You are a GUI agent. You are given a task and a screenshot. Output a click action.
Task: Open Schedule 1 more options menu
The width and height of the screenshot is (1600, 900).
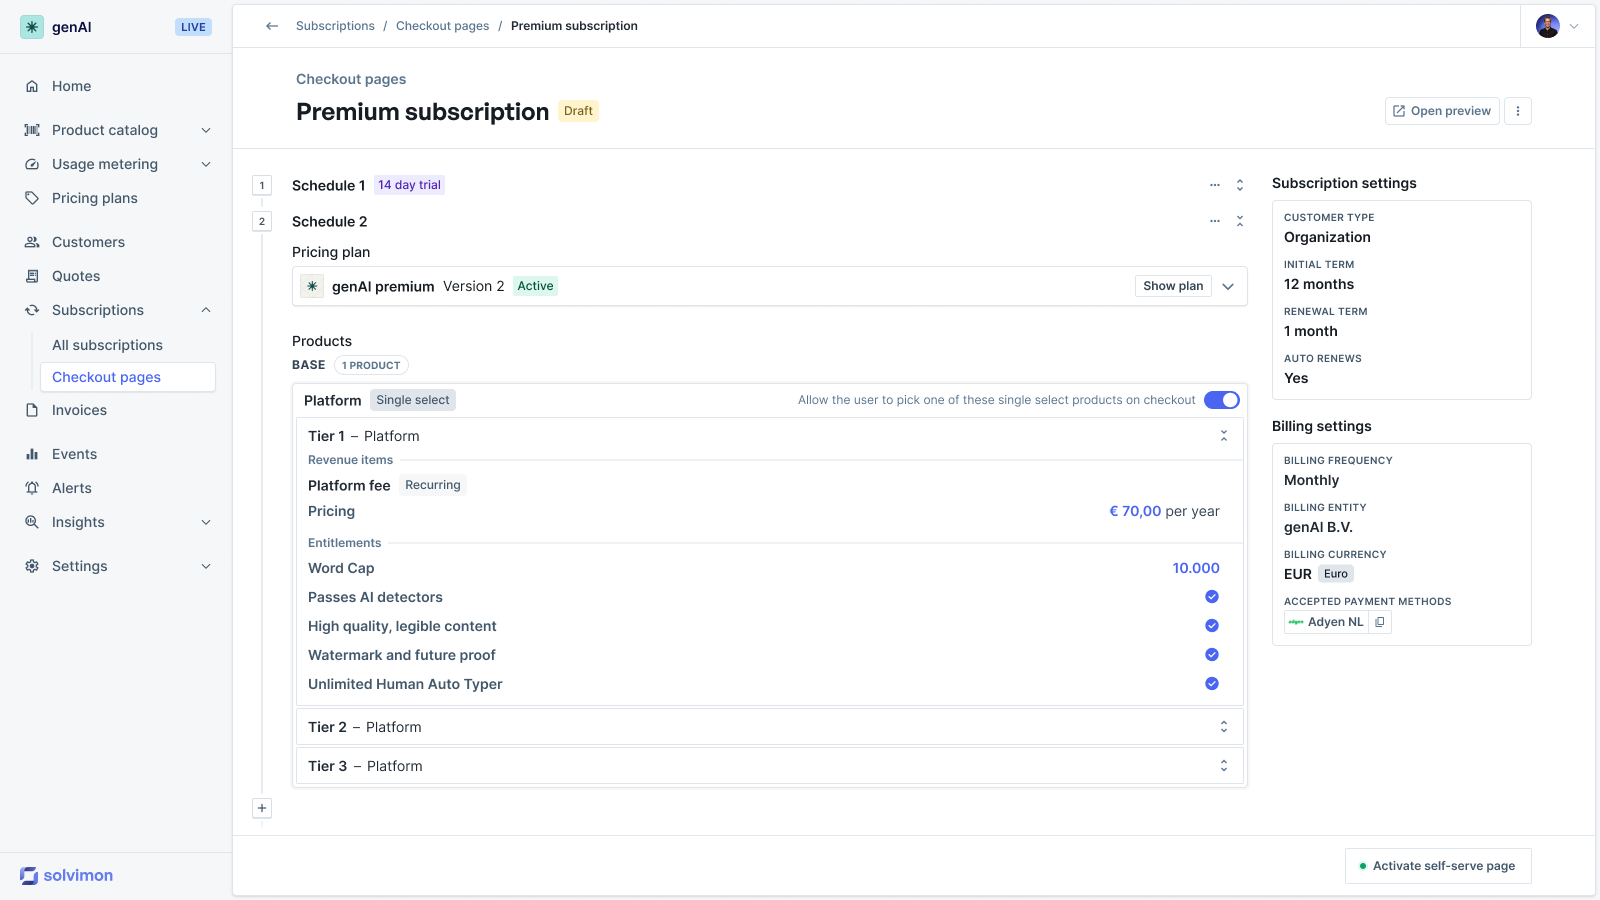[1215, 185]
